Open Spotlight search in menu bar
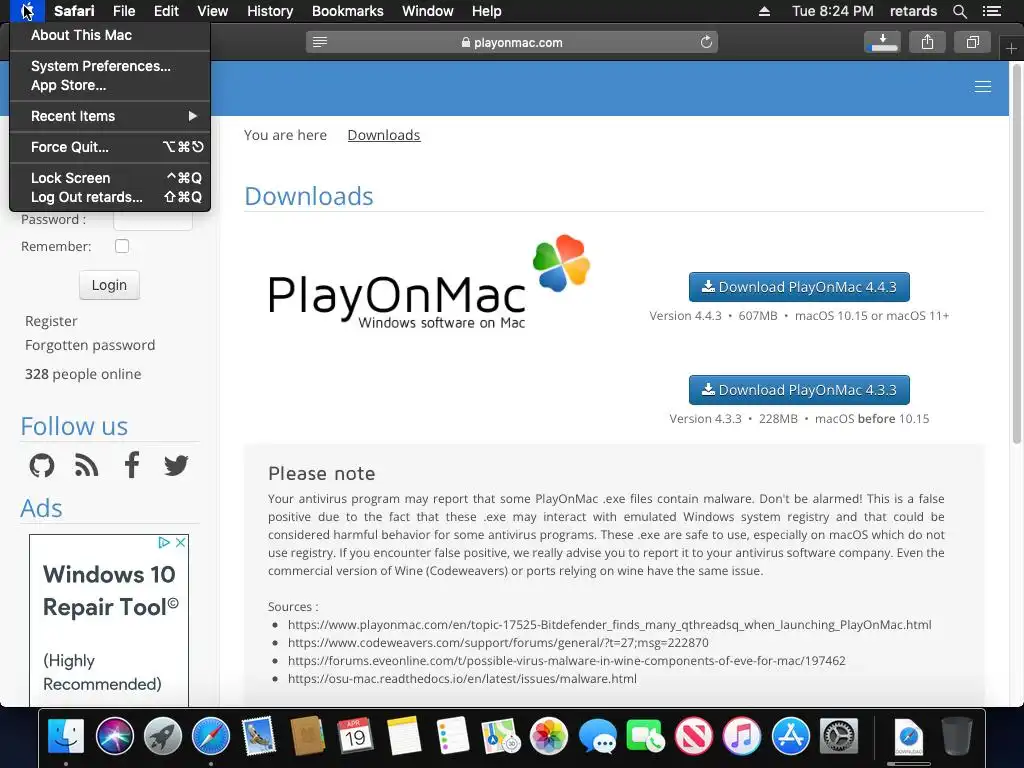Image resolution: width=1024 pixels, height=768 pixels. click(959, 11)
